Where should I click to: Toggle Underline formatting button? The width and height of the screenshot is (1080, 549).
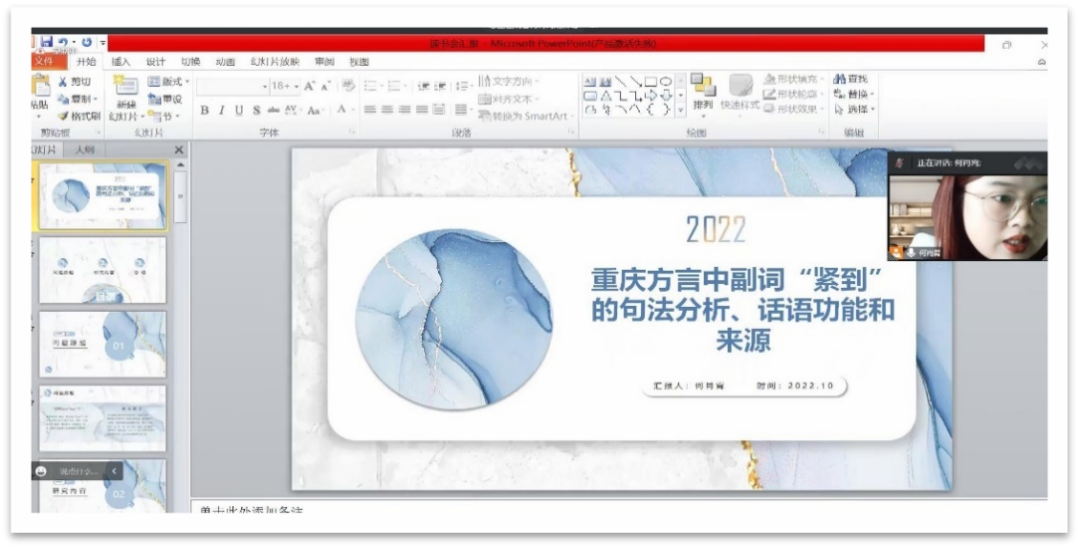click(x=239, y=110)
